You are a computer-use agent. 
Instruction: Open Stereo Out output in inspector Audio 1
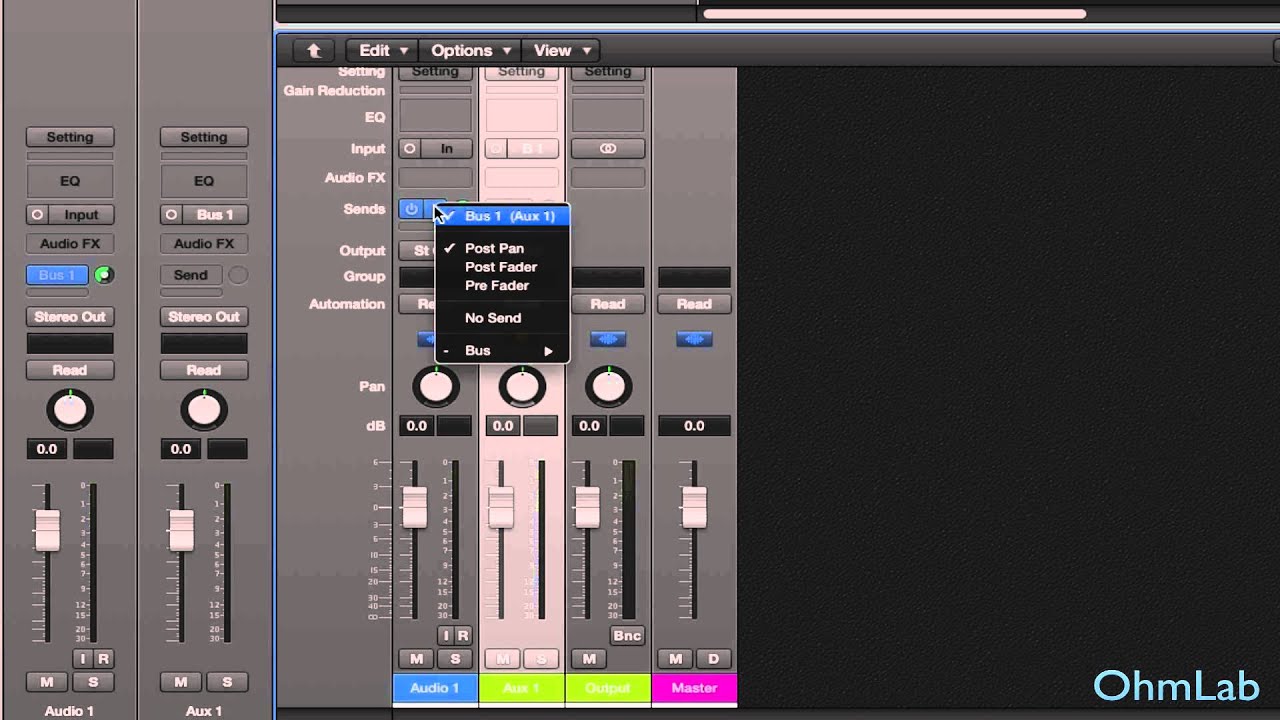pos(70,317)
